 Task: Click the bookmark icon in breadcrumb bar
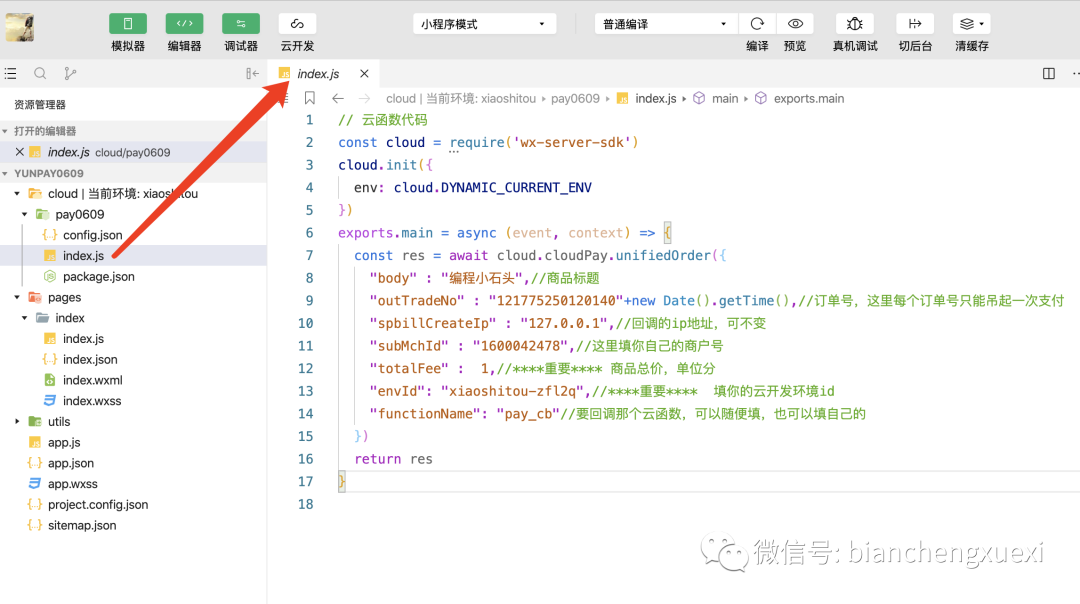pos(309,98)
